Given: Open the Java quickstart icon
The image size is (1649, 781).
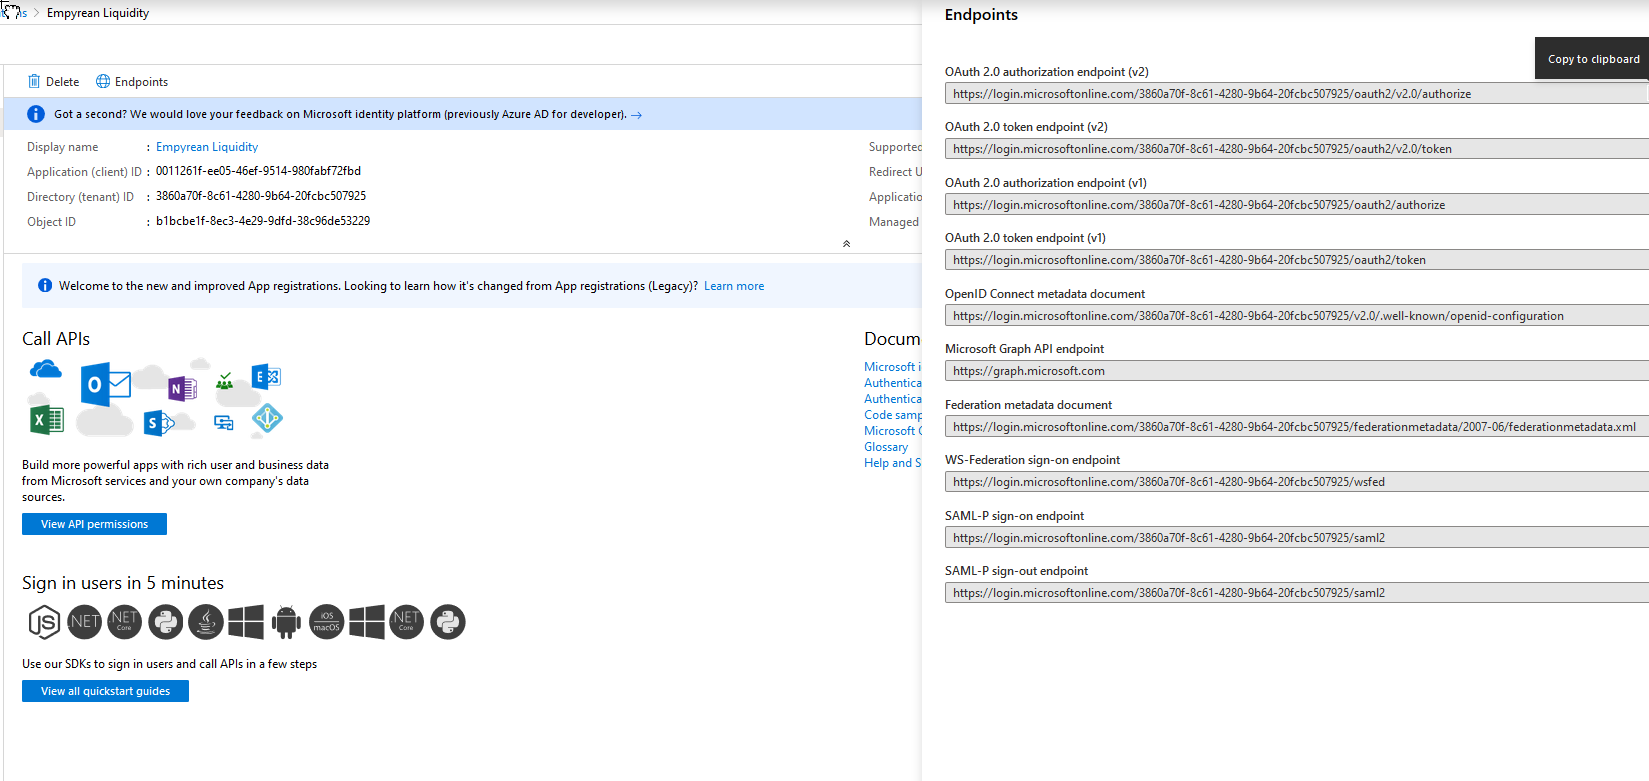Looking at the screenshot, I should 206,622.
